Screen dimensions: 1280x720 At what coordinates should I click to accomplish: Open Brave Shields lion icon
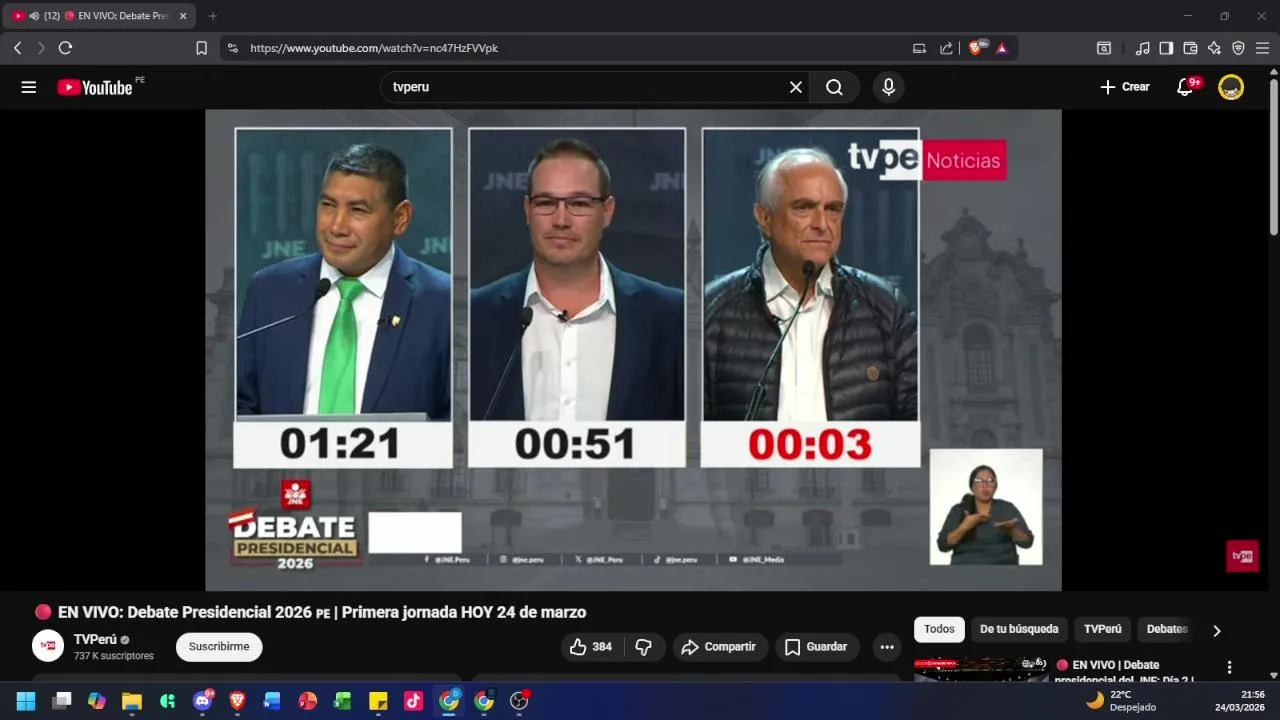point(976,48)
